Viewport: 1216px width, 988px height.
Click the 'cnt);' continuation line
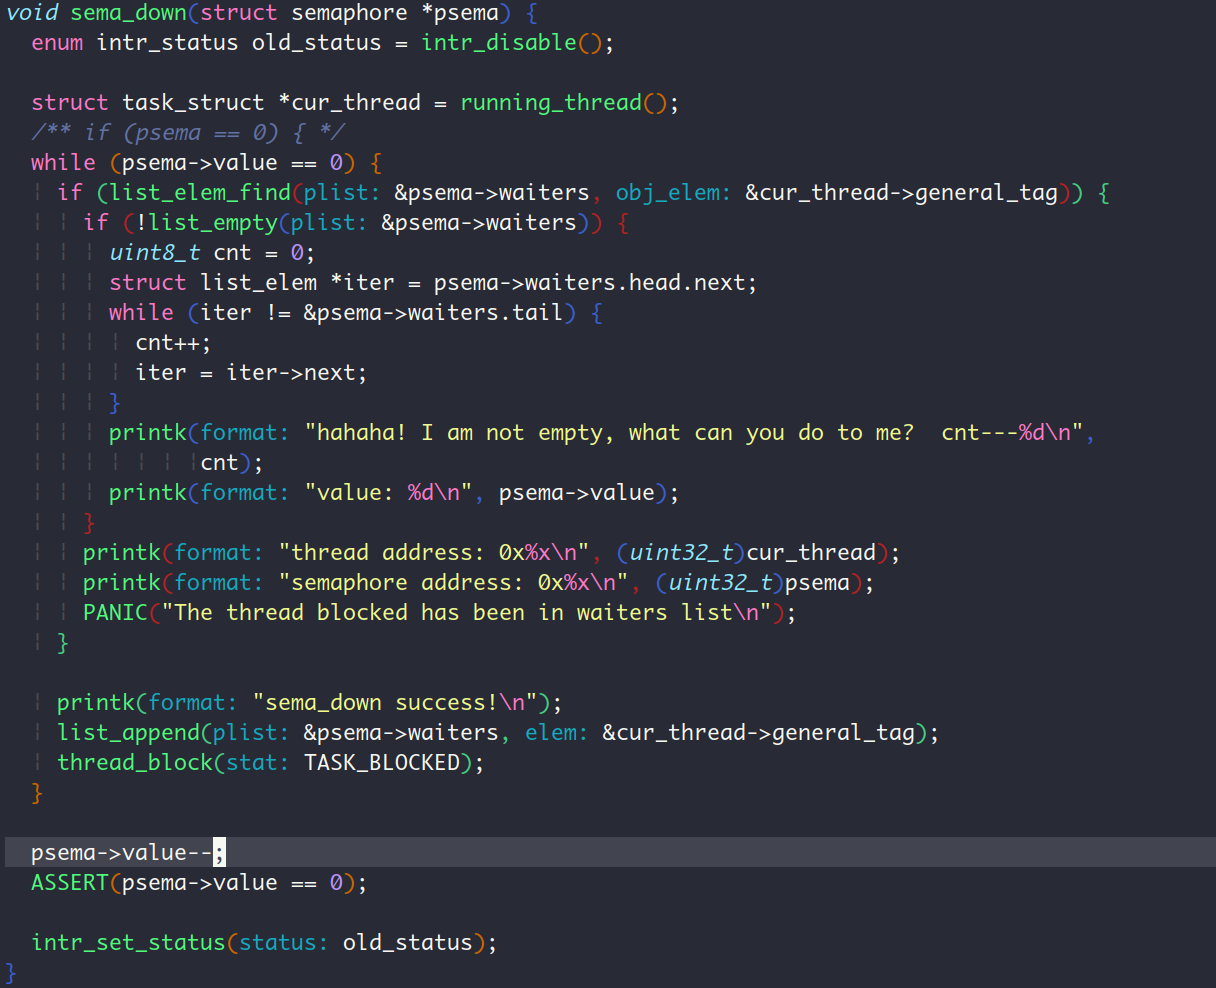[x=232, y=463]
